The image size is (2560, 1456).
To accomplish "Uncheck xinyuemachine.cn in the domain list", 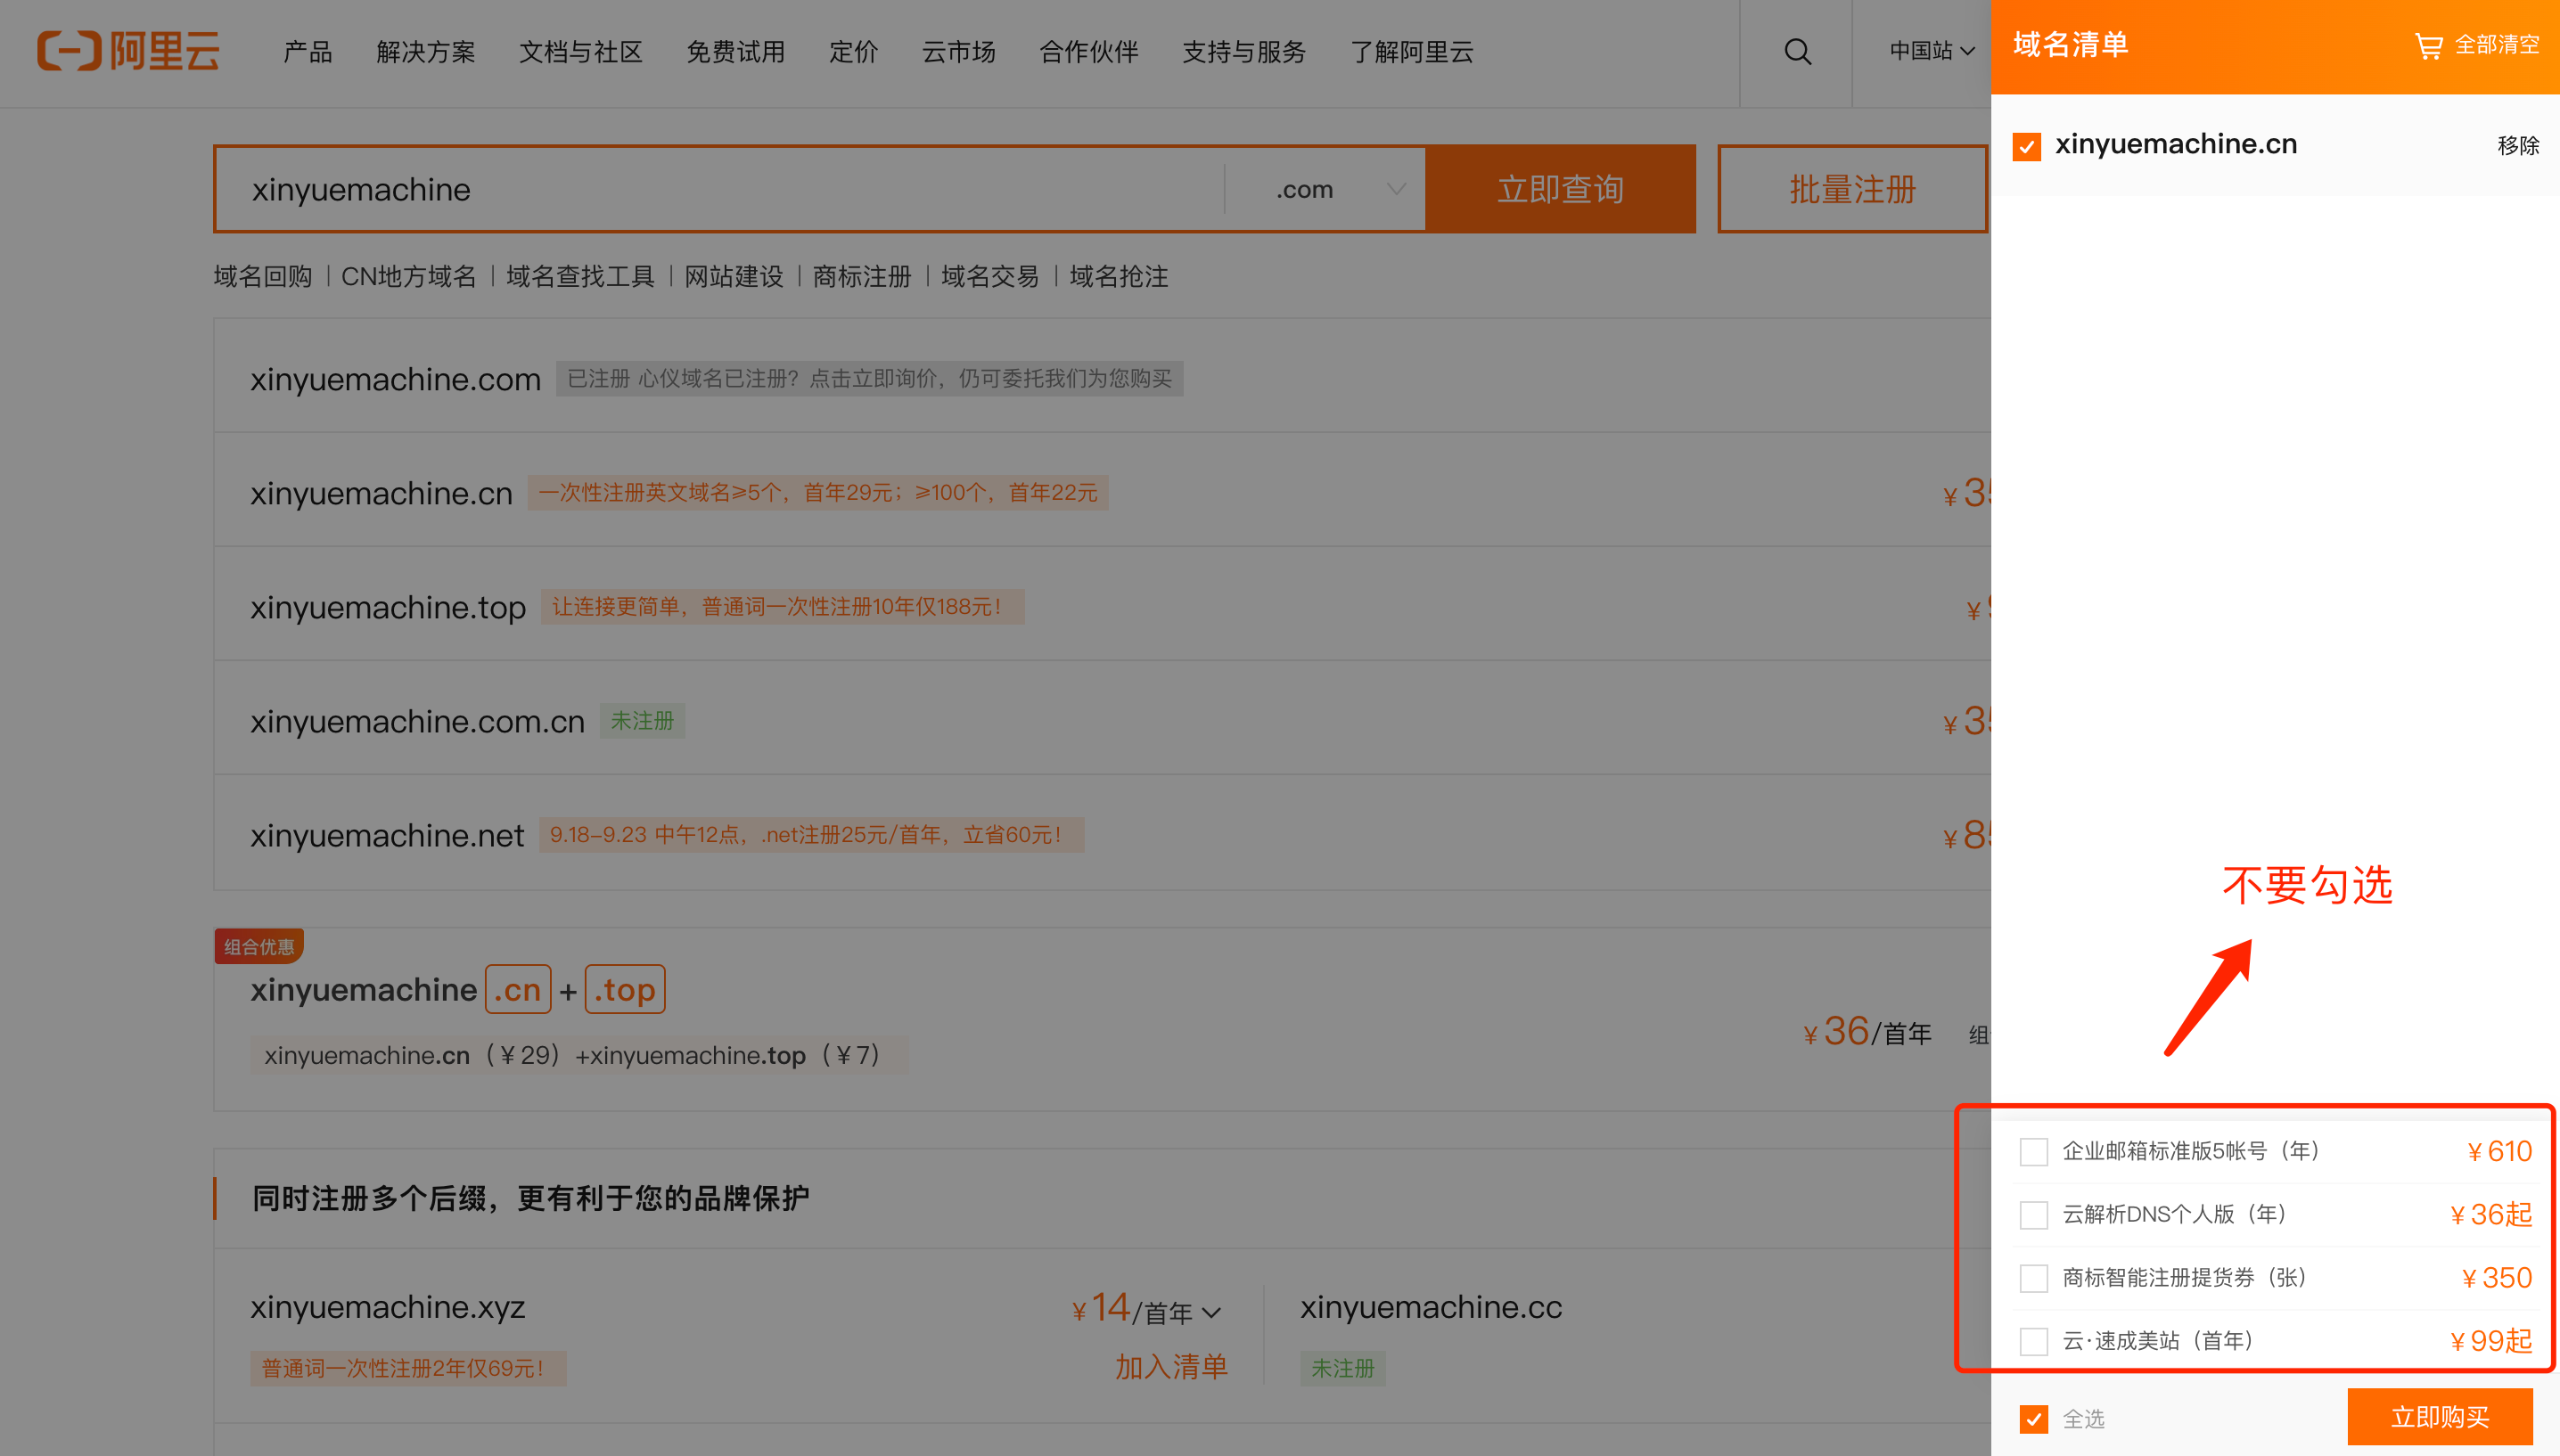I will pyautogui.click(x=2027, y=147).
